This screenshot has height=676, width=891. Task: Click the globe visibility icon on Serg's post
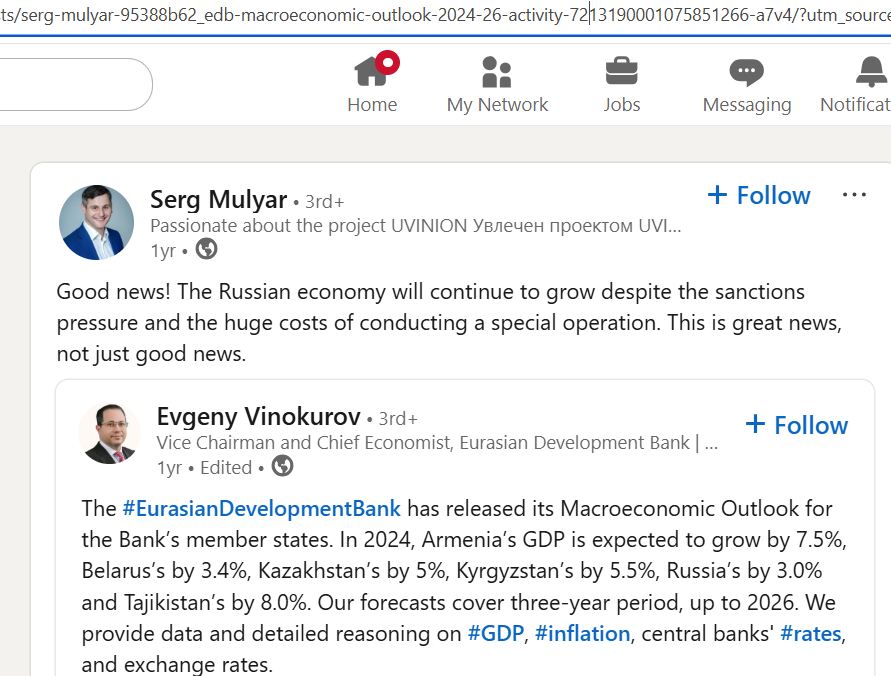point(207,250)
